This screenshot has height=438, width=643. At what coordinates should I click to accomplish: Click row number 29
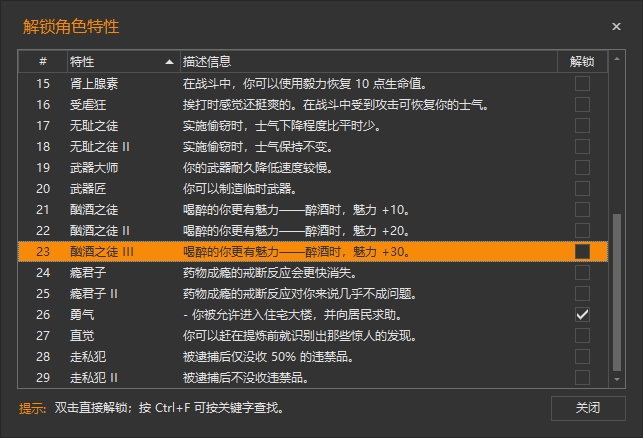click(x=43, y=378)
